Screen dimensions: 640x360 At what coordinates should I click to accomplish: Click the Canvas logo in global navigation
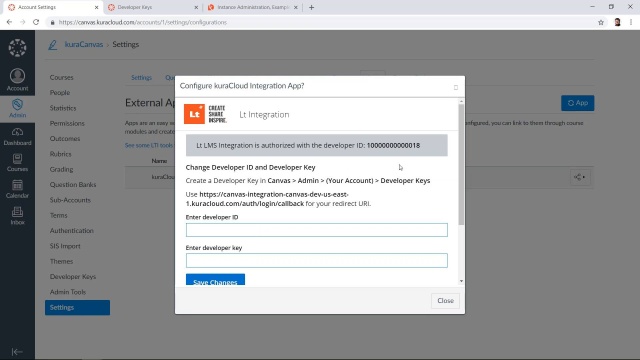click(x=17, y=48)
